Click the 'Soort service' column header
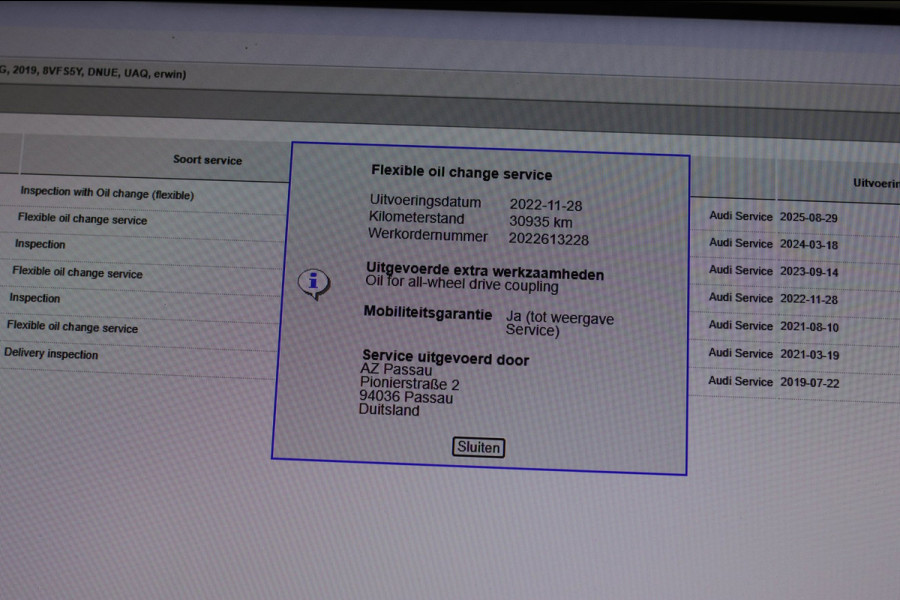Viewport: 900px width, 600px height. tap(207, 160)
